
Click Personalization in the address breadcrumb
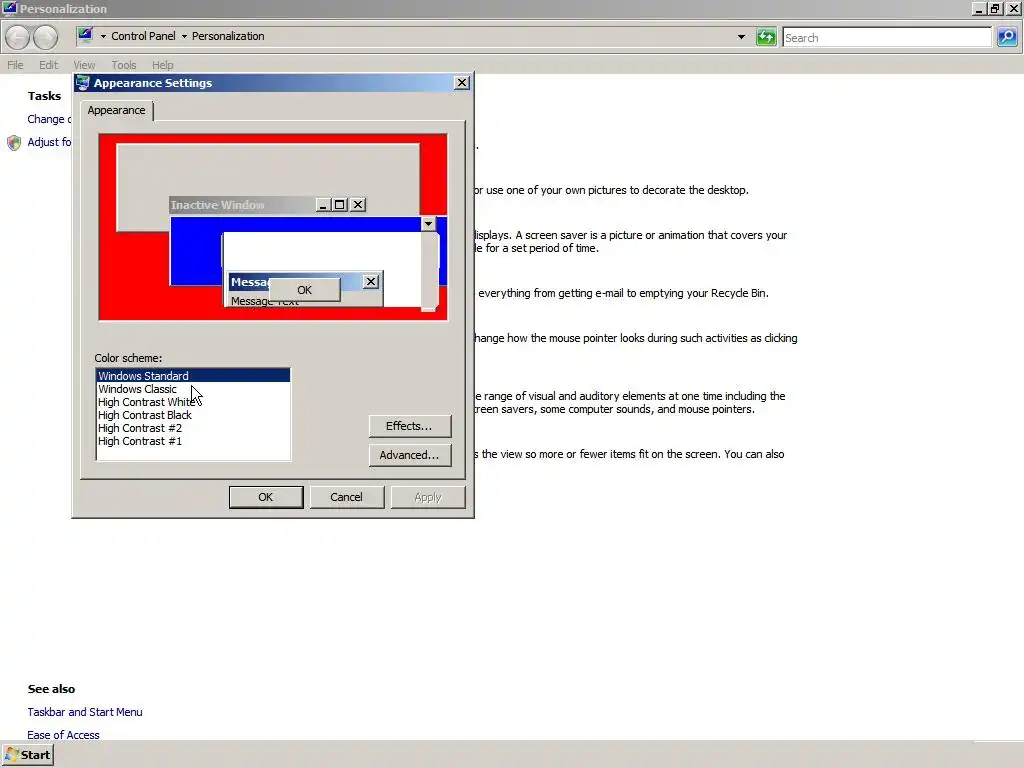228,36
